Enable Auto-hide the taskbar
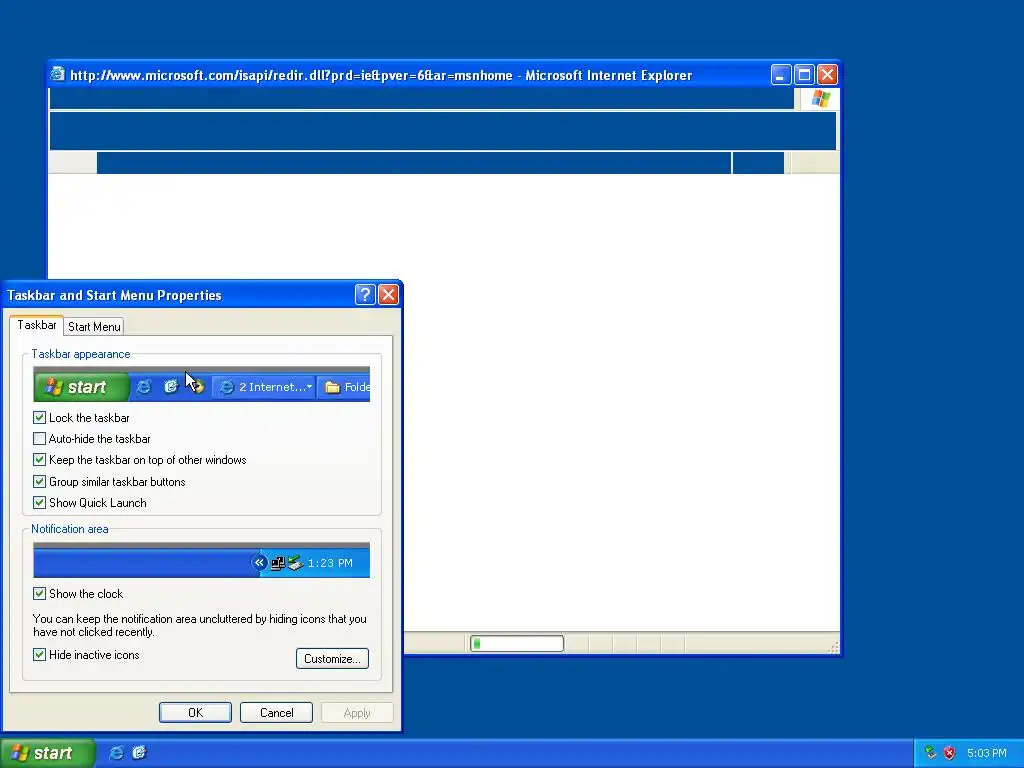Image resolution: width=1024 pixels, height=768 pixels. point(39,438)
